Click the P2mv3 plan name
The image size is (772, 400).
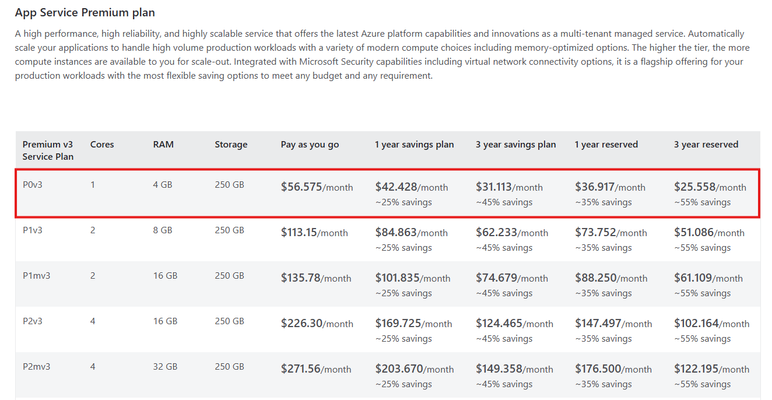coord(36,367)
